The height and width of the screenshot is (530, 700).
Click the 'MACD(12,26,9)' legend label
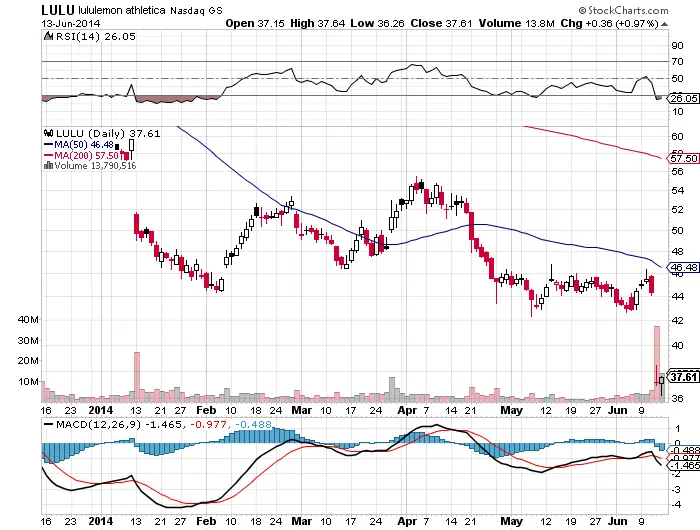(98, 424)
